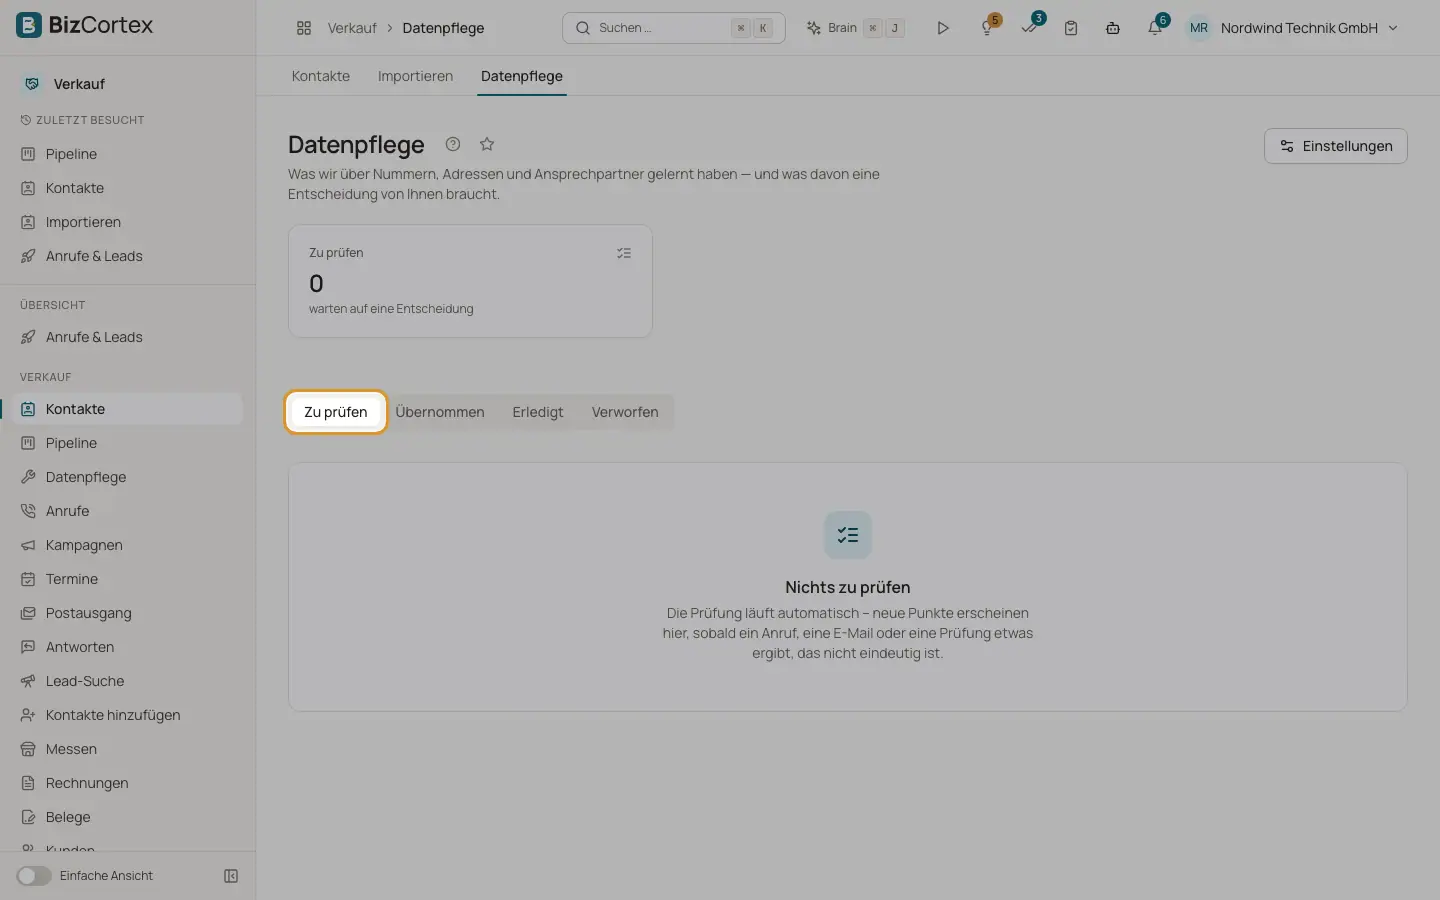Open the robot assistant icon
The image size is (1440, 900).
(x=1113, y=28)
